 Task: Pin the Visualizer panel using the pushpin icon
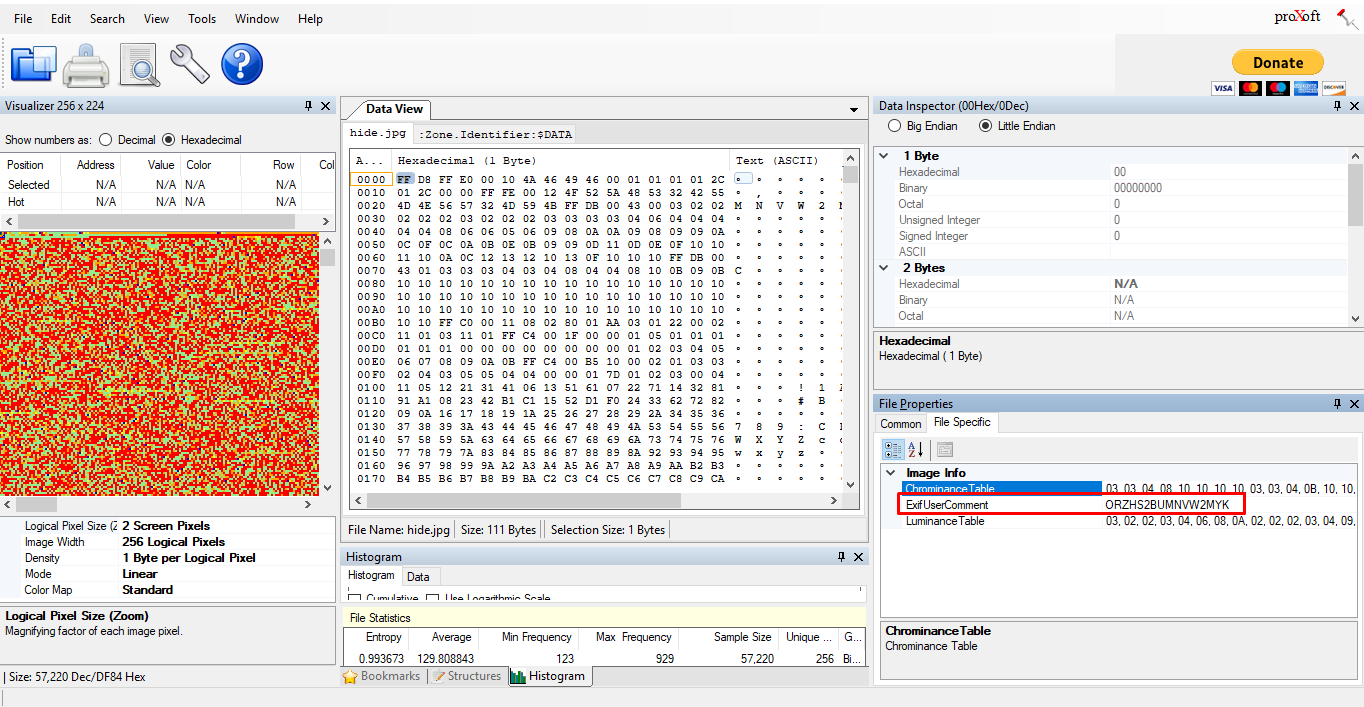(x=308, y=106)
